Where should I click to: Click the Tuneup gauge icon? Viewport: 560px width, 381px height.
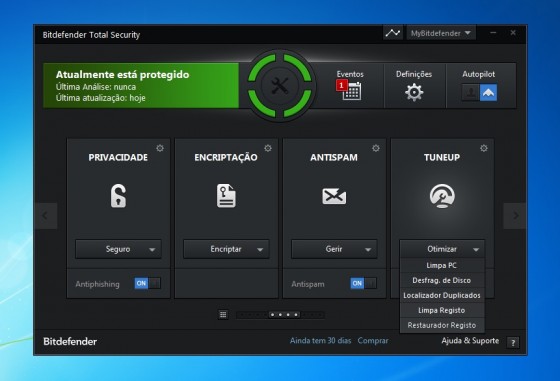(x=442, y=196)
